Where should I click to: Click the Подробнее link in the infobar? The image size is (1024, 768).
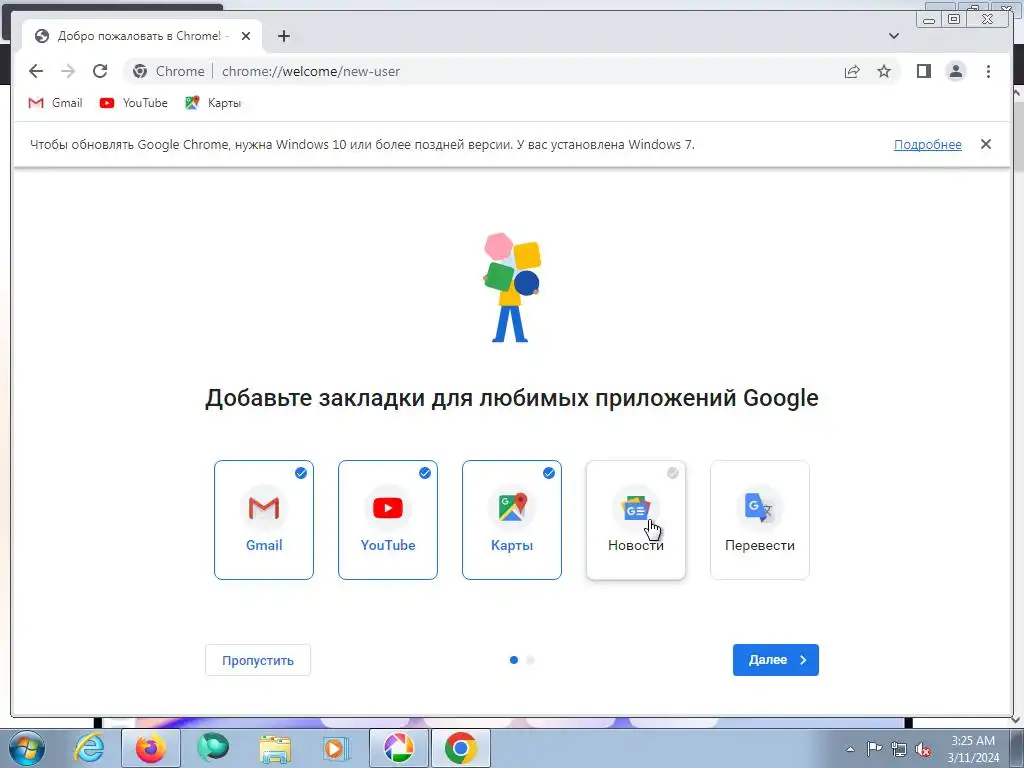click(x=927, y=144)
